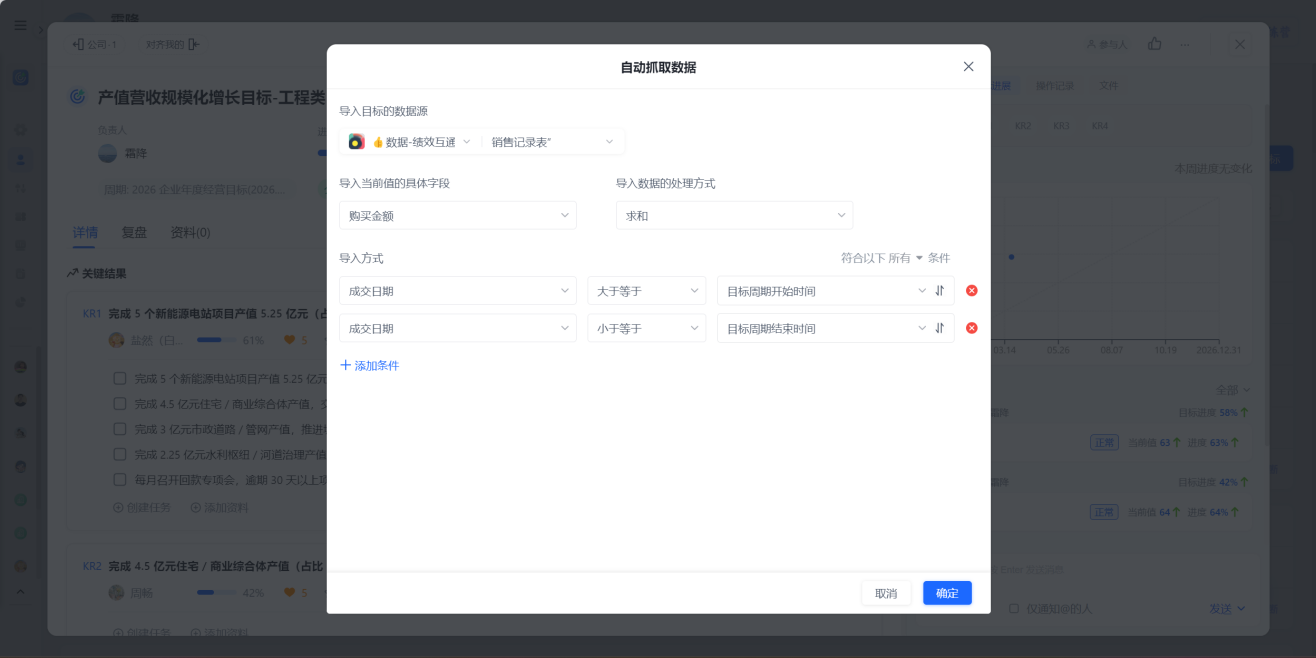Click the heart icon in KR1 row

(x=290, y=340)
